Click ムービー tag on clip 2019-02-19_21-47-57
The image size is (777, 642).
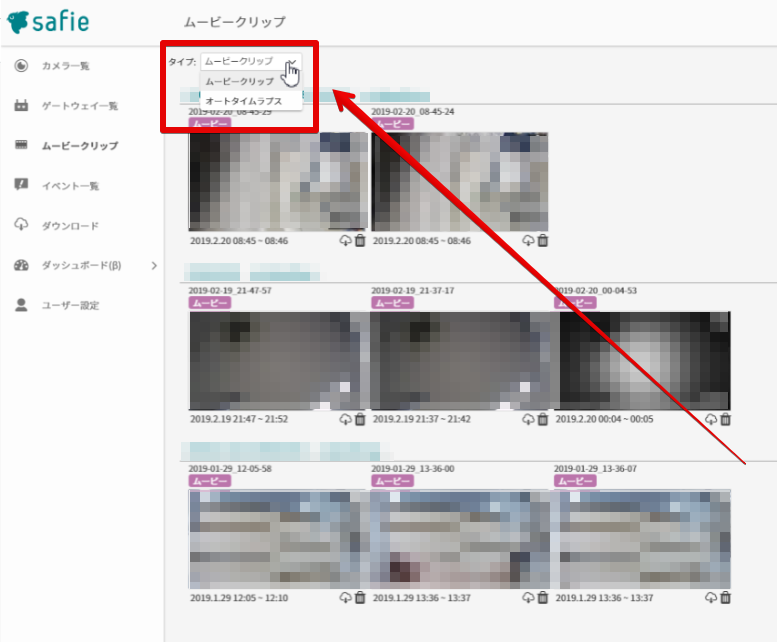click(210, 303)
